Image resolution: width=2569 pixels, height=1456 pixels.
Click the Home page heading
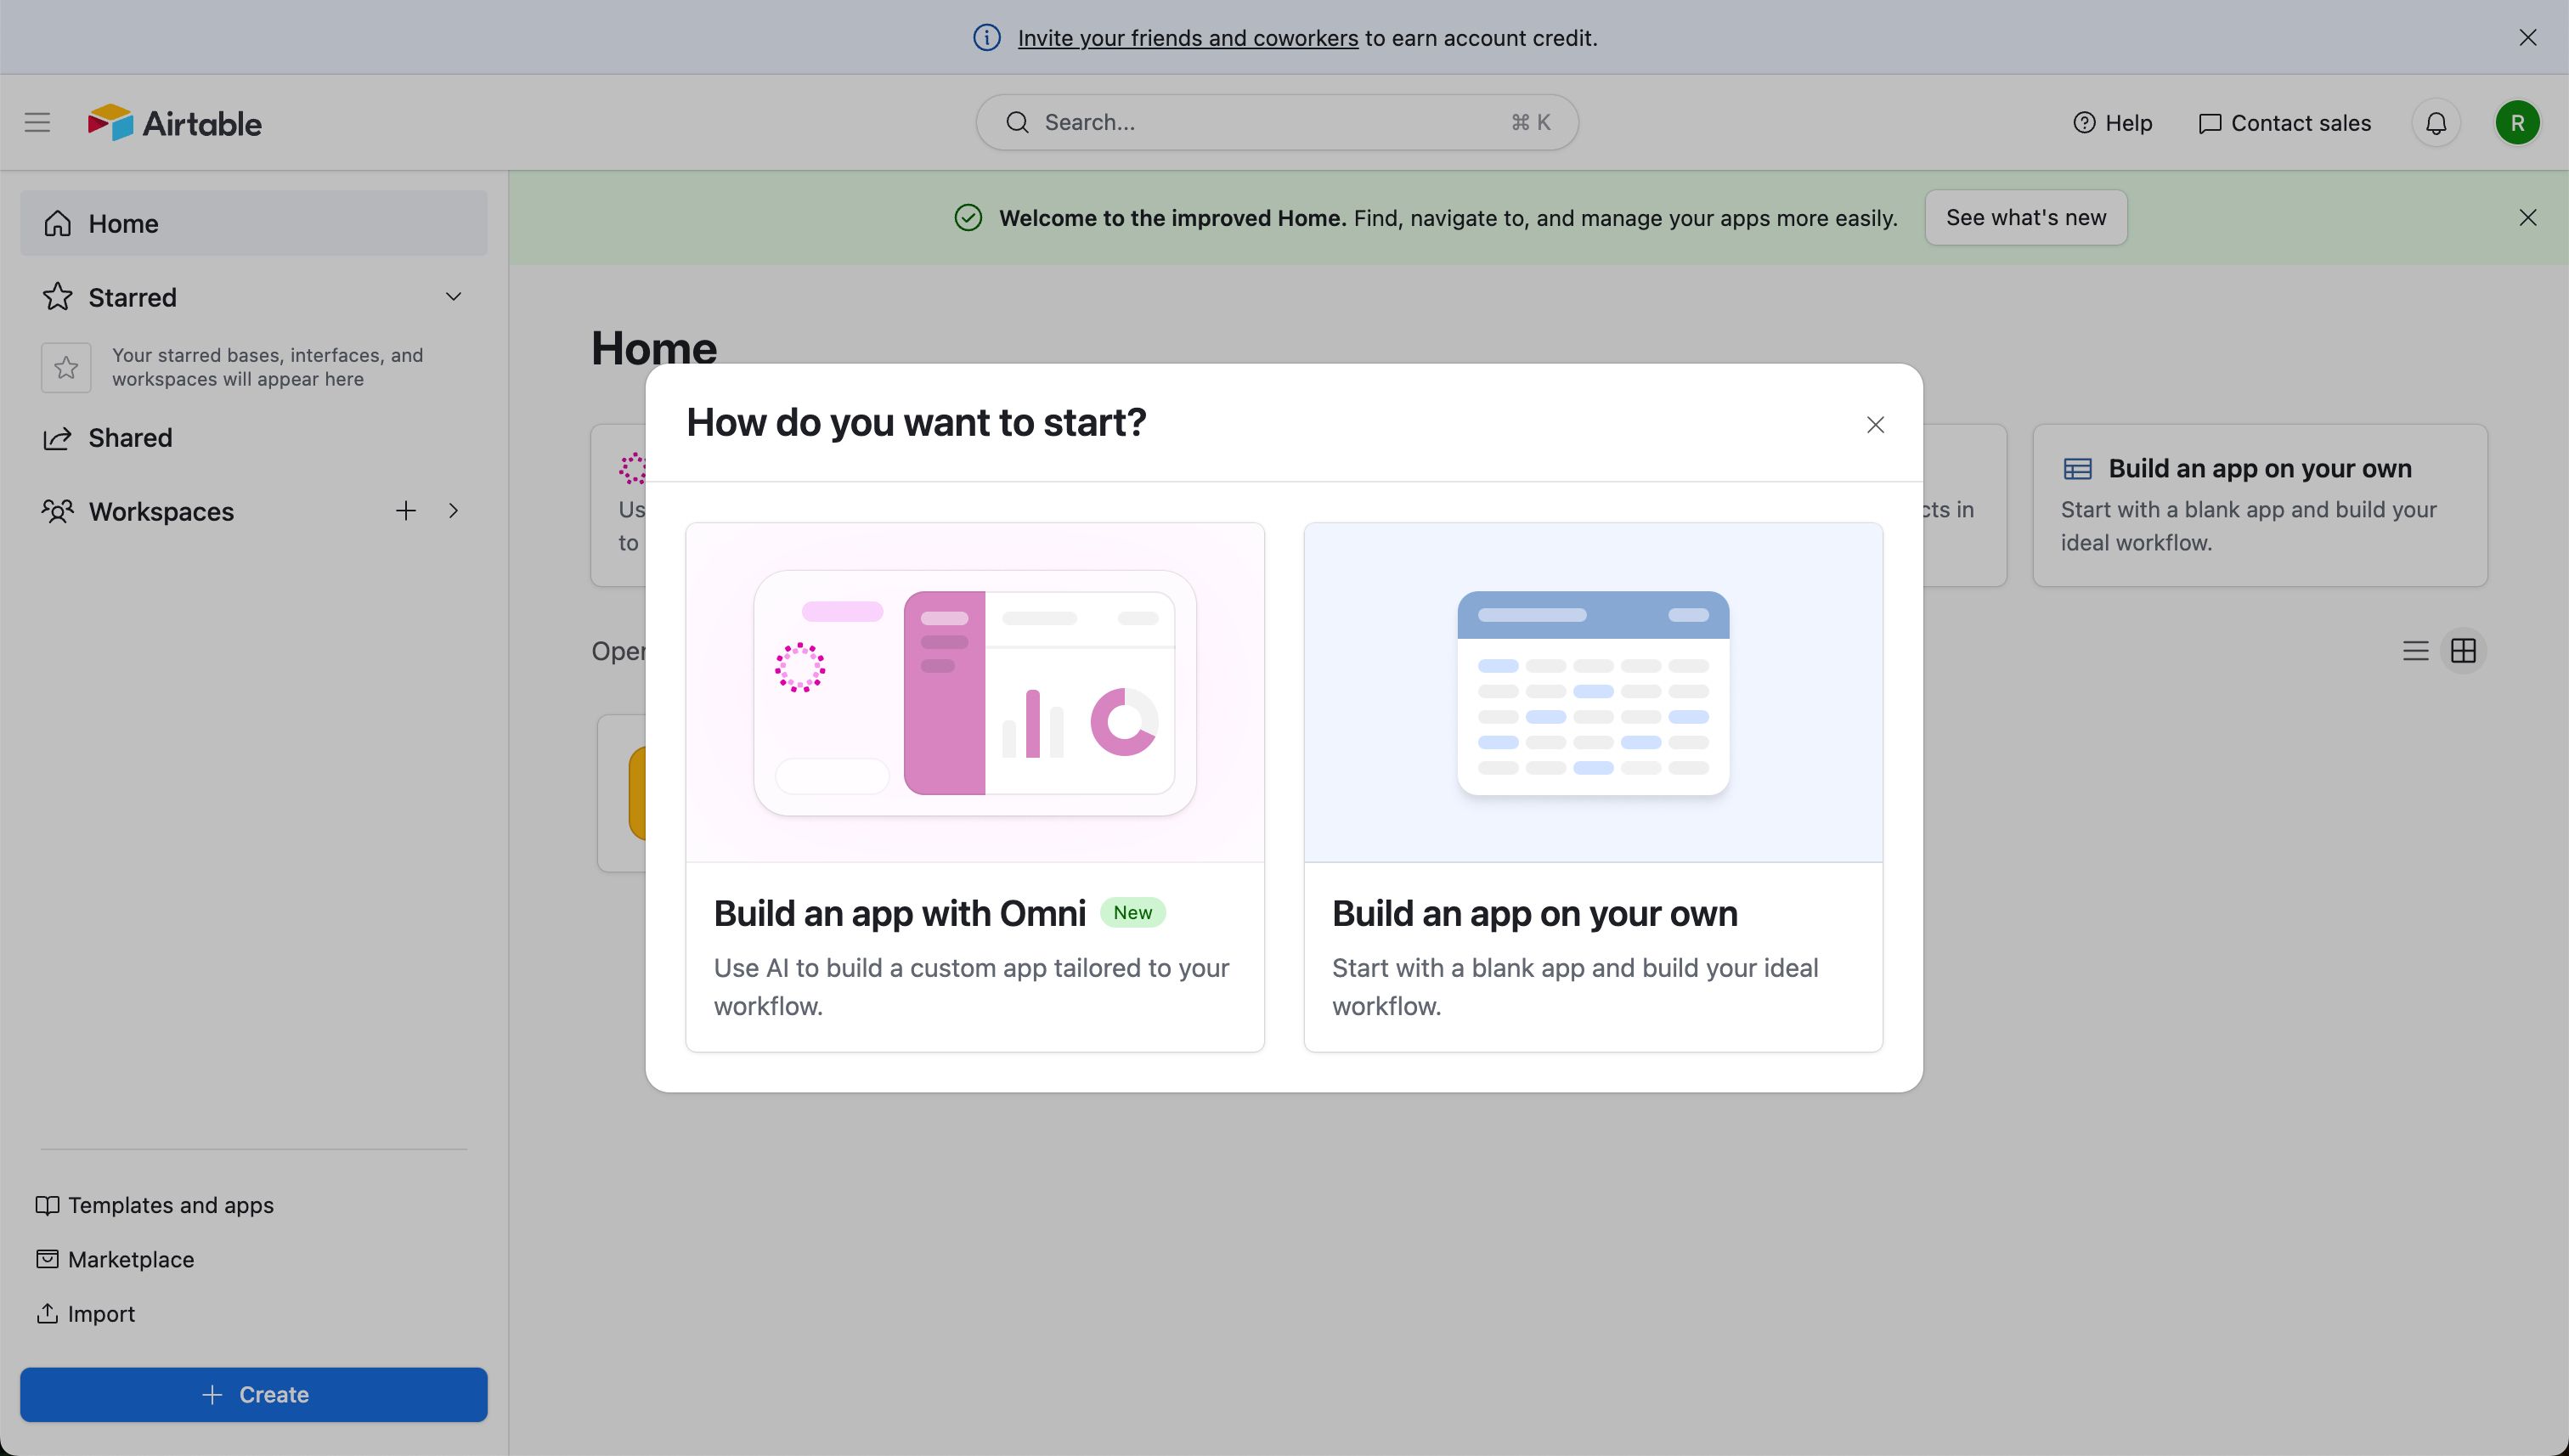point(654,347)
